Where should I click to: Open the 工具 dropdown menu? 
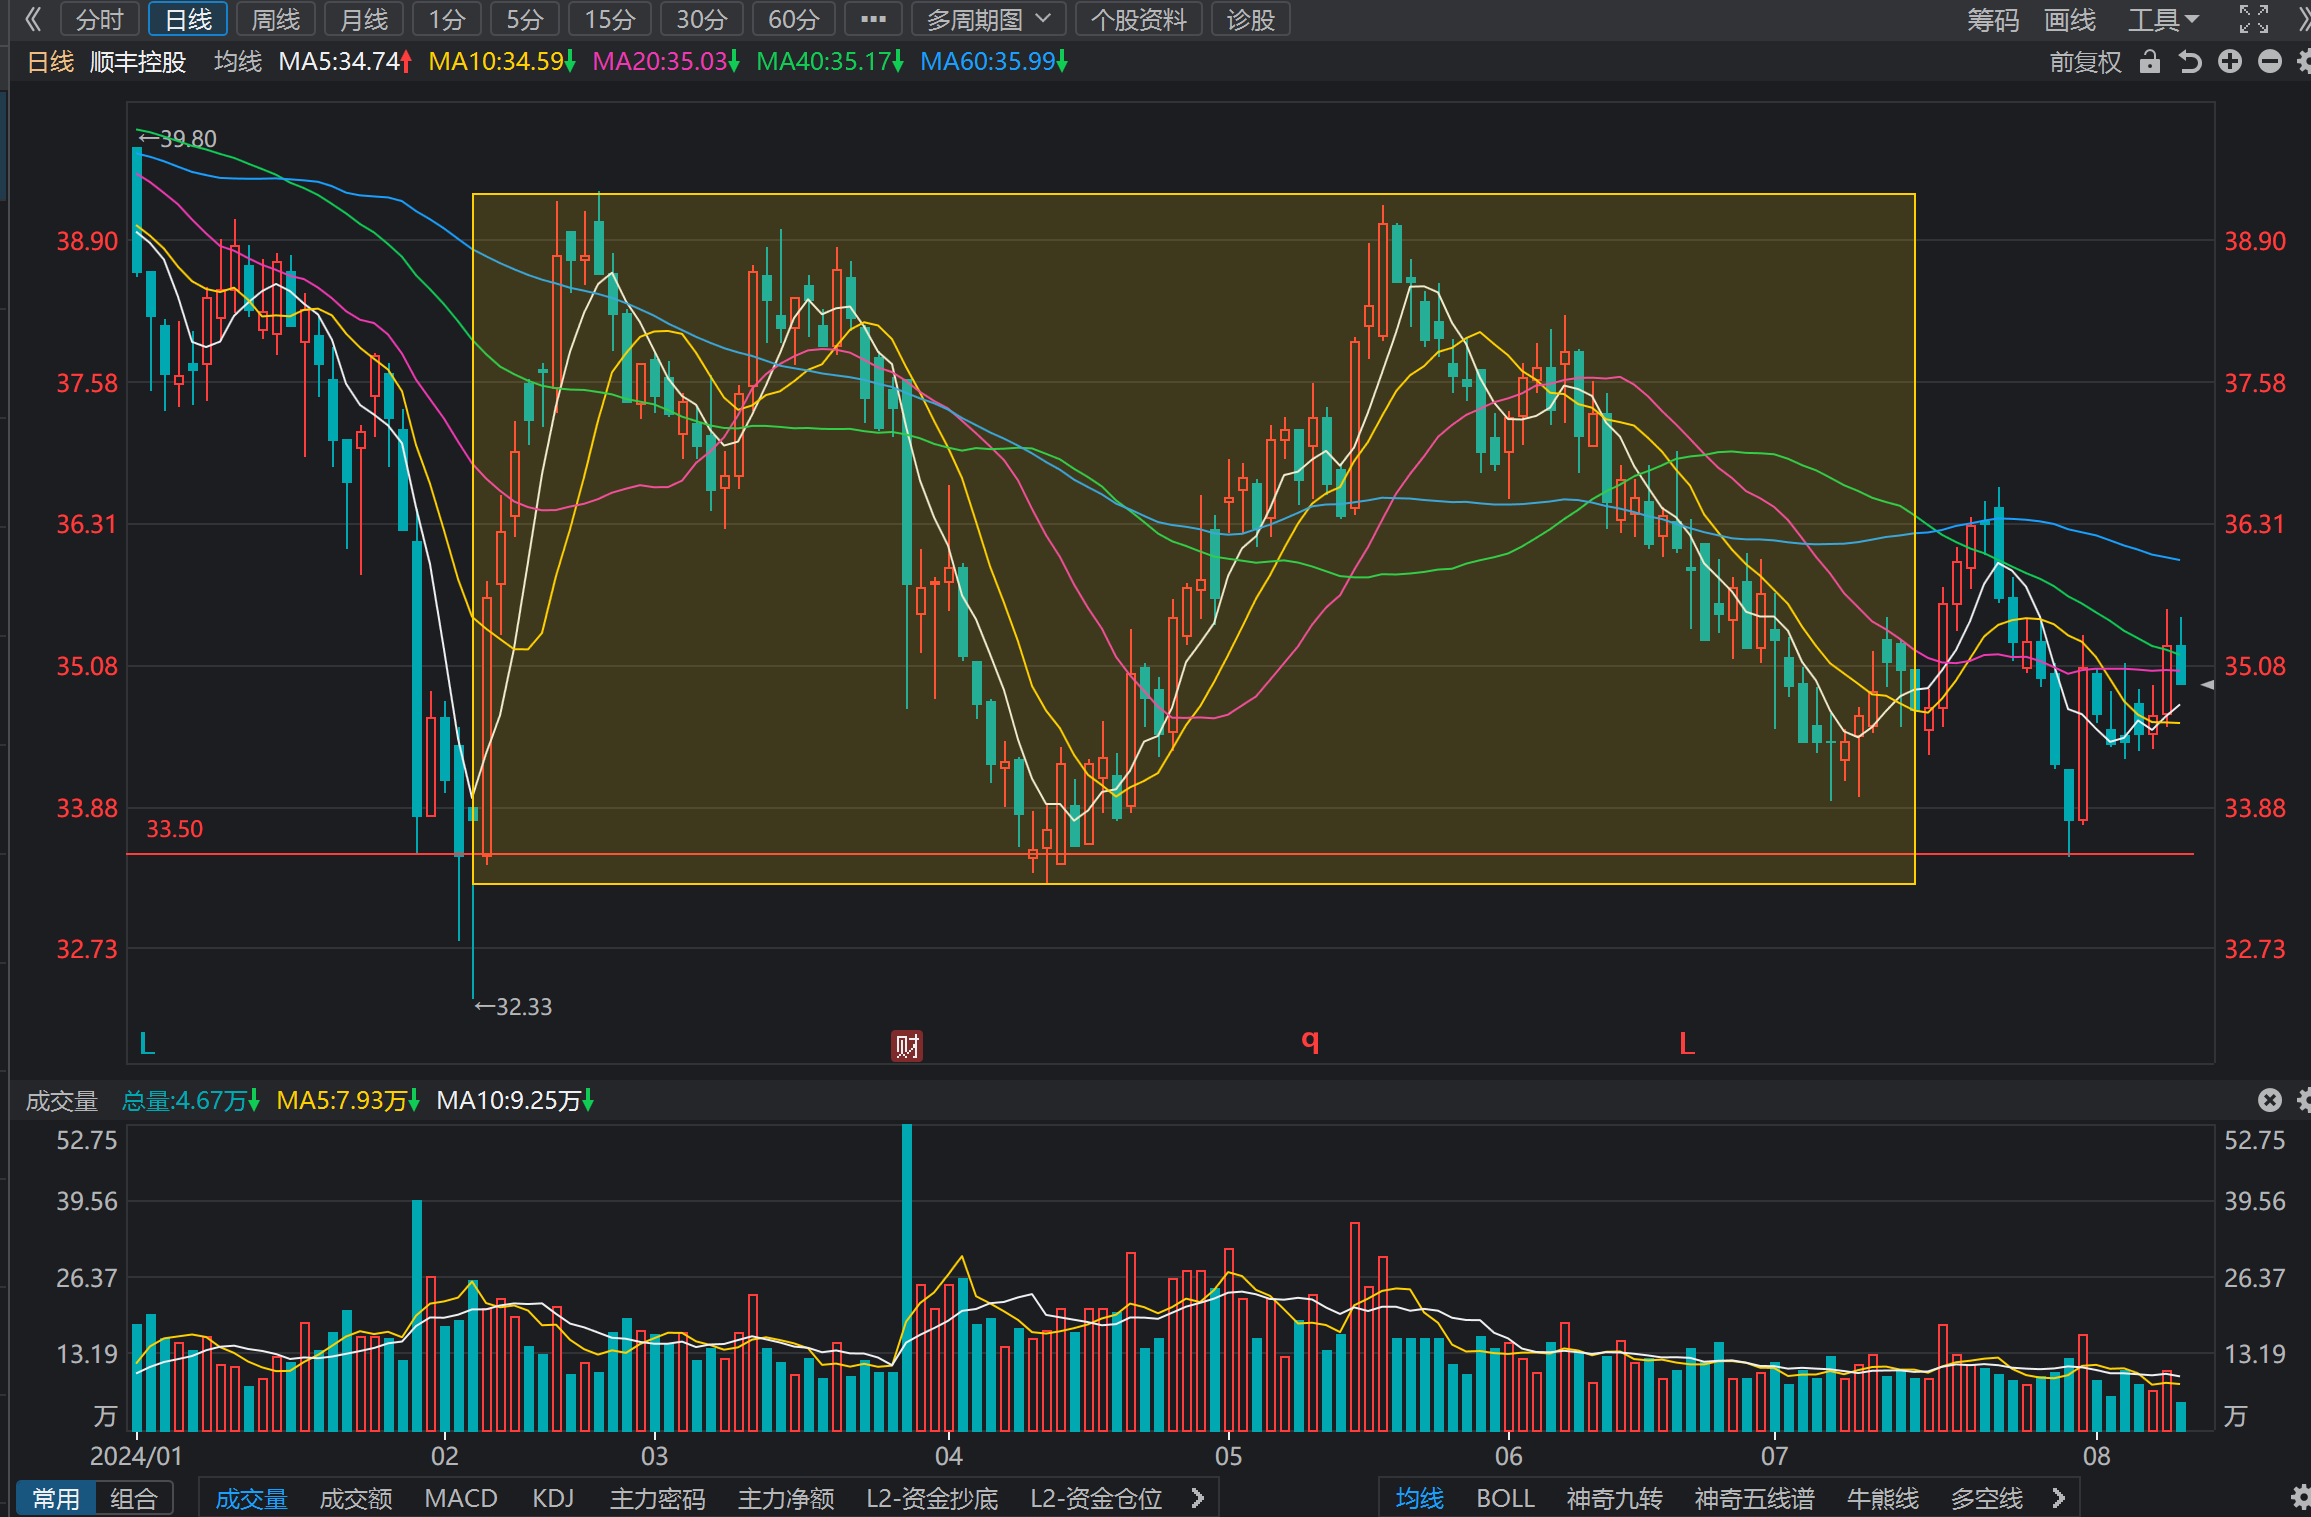click(x=2163, y=19)
